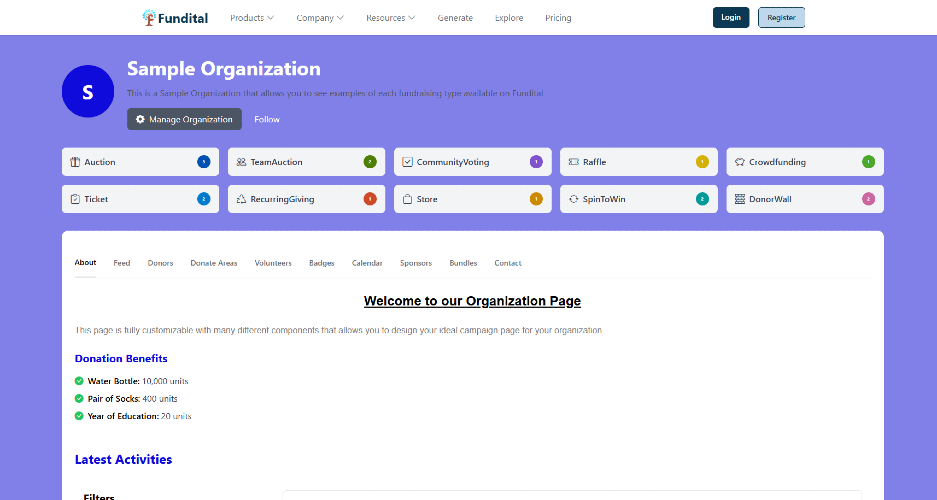Viewport: 937px width, 500px height.
Task: Click the gear icon in Manage Organization
Action: [x=140, y=119]
